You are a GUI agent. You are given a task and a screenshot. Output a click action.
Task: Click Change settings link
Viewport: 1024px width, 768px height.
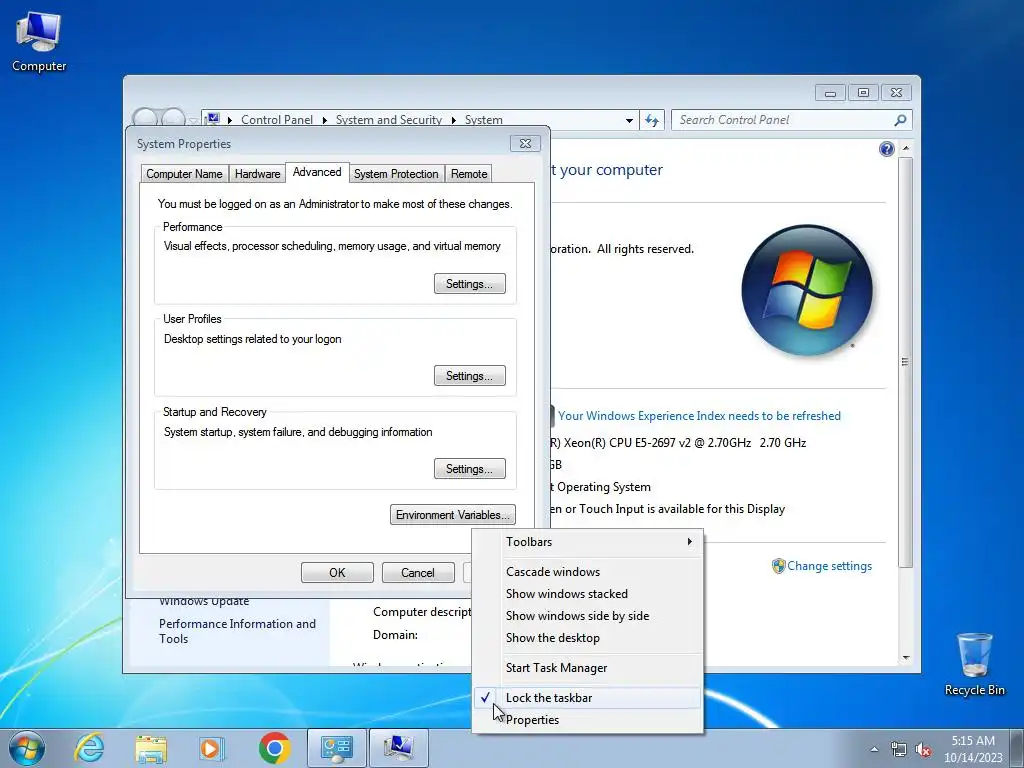pyautogui.click(x=829, y=566)
